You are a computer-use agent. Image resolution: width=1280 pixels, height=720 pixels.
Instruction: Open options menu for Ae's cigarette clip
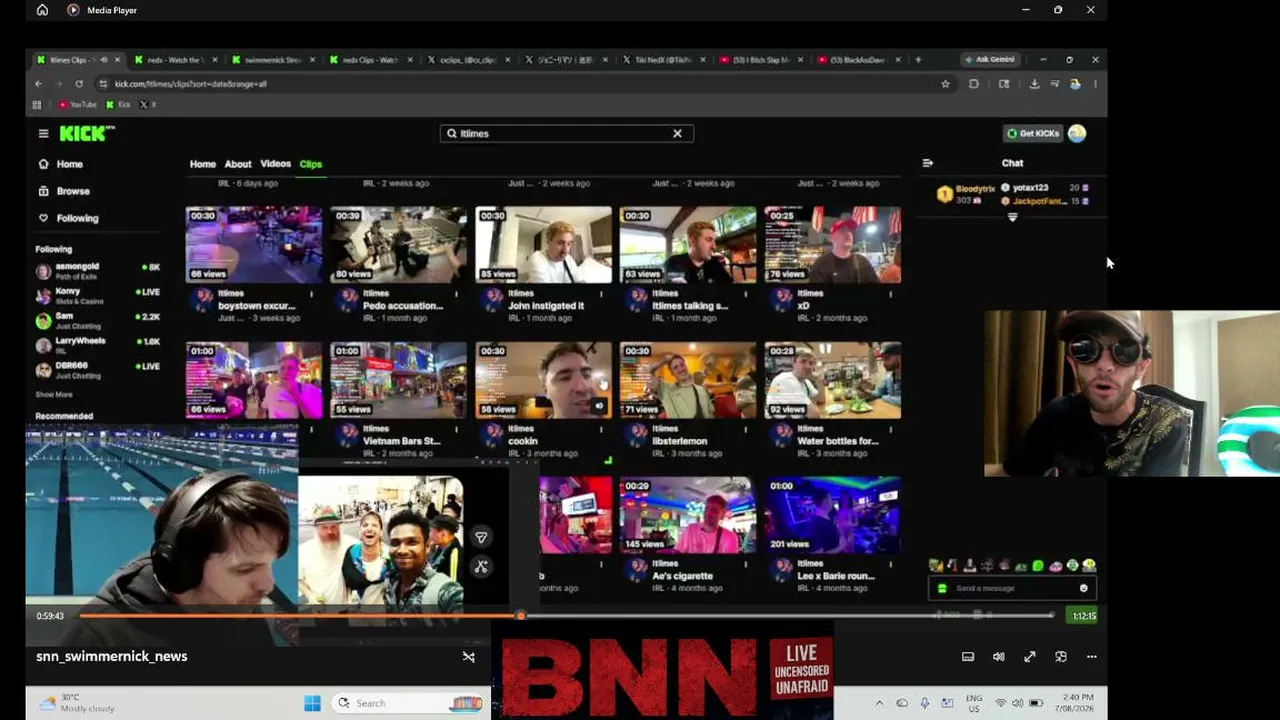746,564
